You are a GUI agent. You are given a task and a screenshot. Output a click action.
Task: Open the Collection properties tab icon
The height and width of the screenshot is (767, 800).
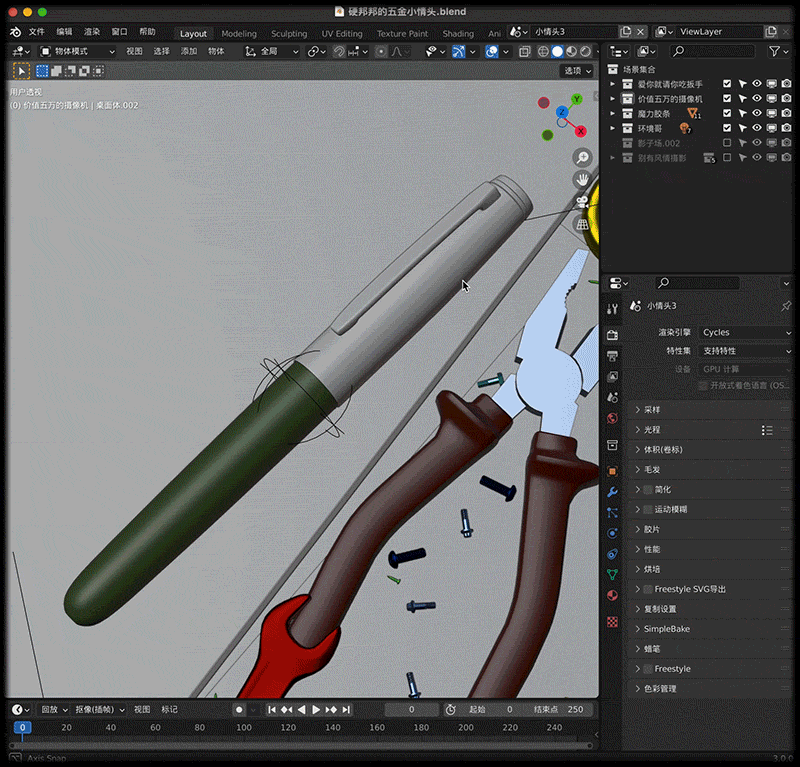613,445
